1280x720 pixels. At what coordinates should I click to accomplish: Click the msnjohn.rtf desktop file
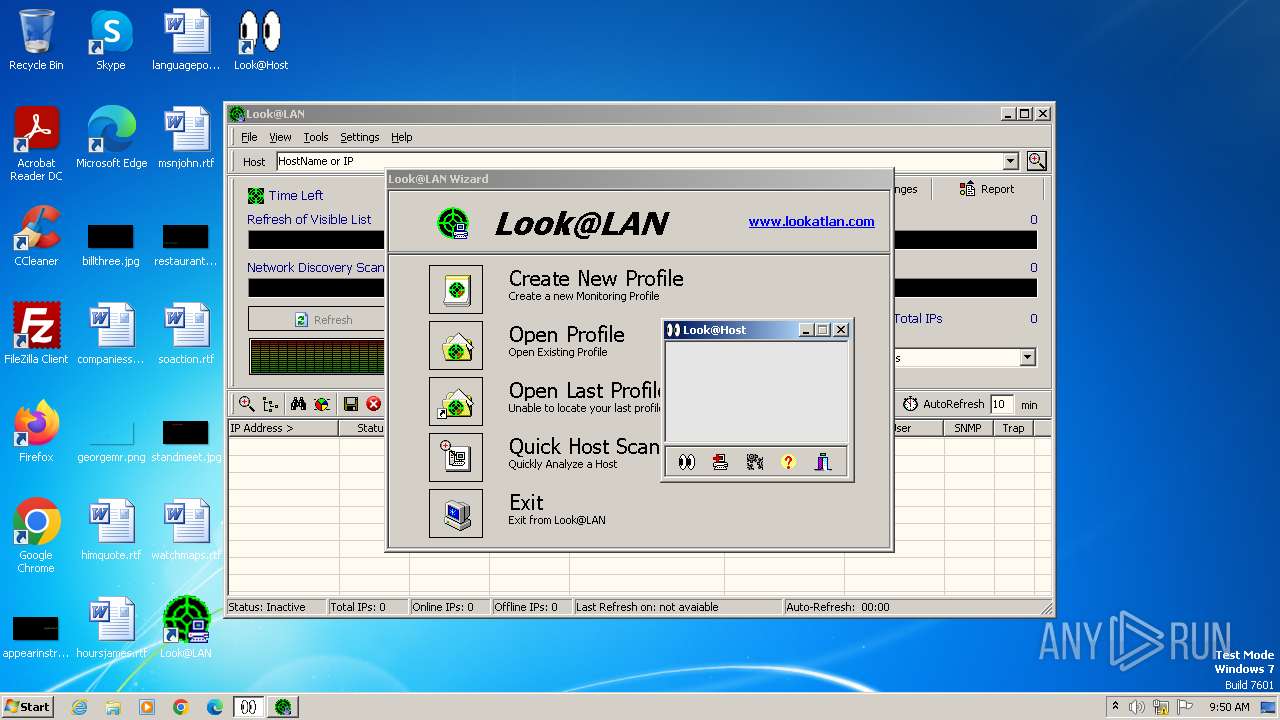point(186,138)
